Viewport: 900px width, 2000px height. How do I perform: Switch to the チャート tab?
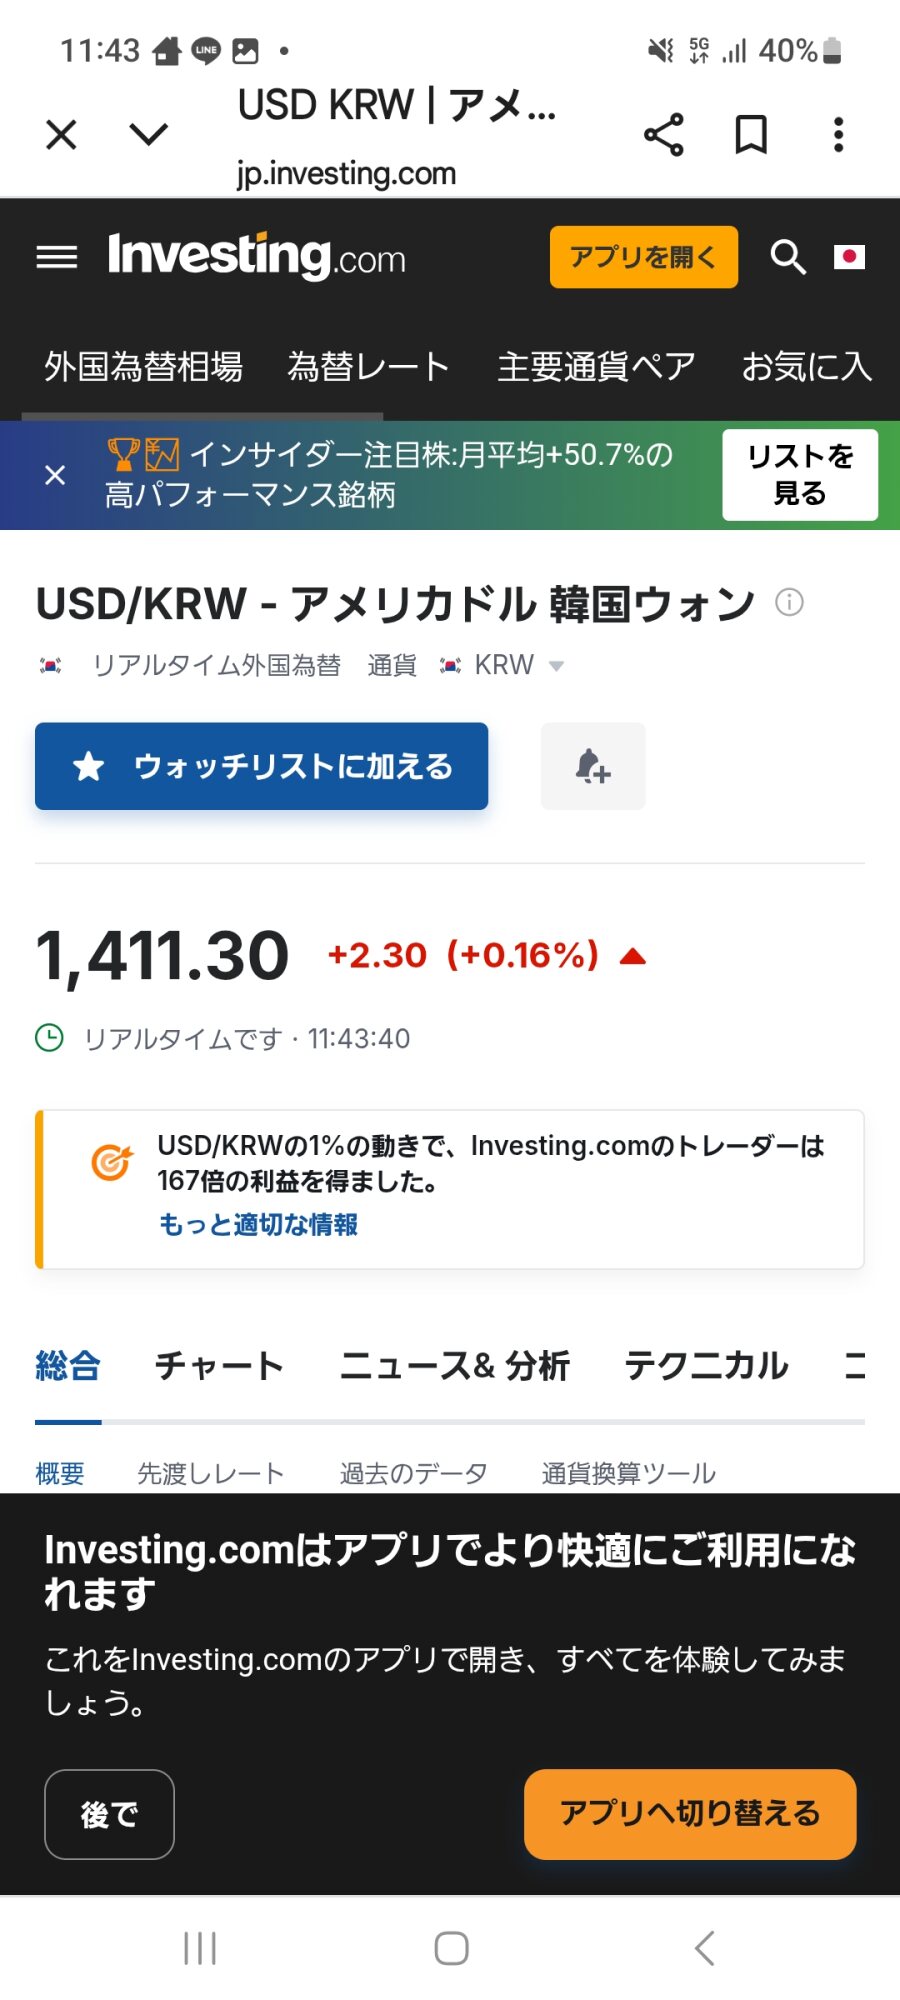pyautogui.click(x=219, y=1365)
